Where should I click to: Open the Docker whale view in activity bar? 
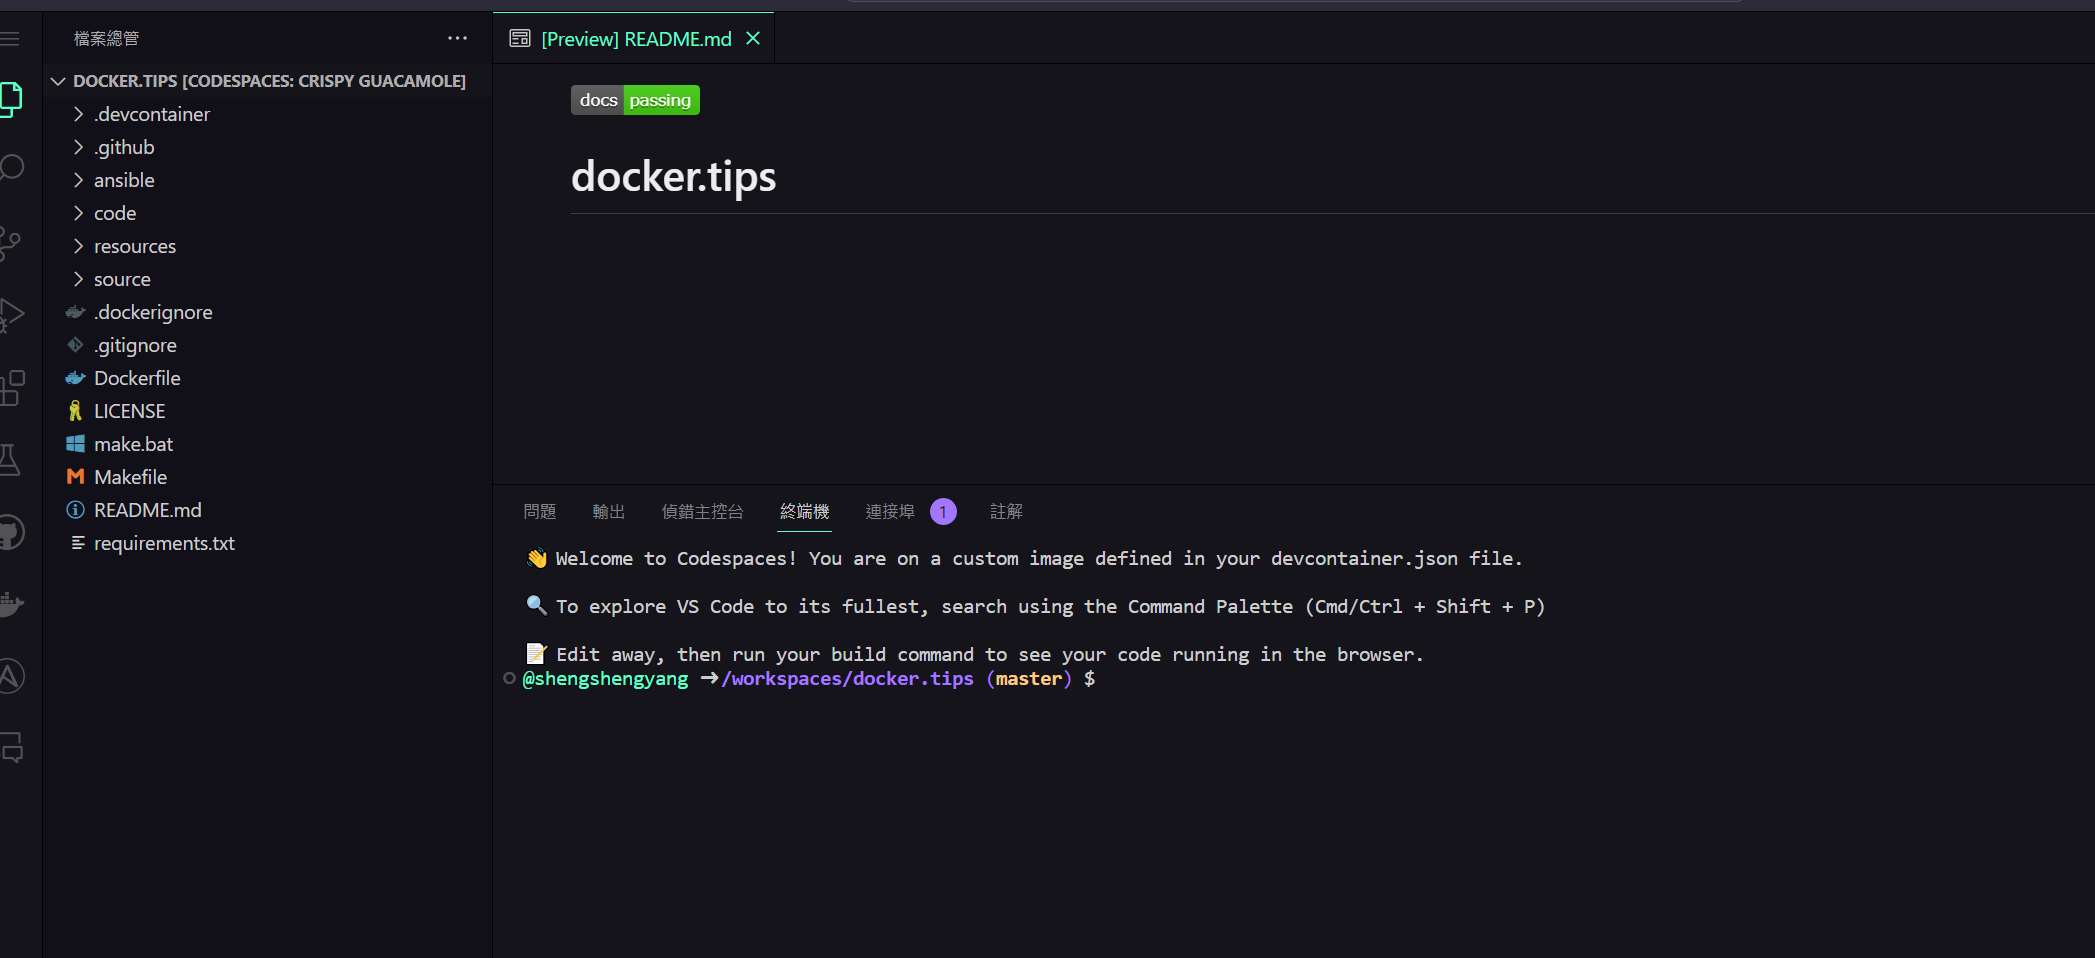11,604
